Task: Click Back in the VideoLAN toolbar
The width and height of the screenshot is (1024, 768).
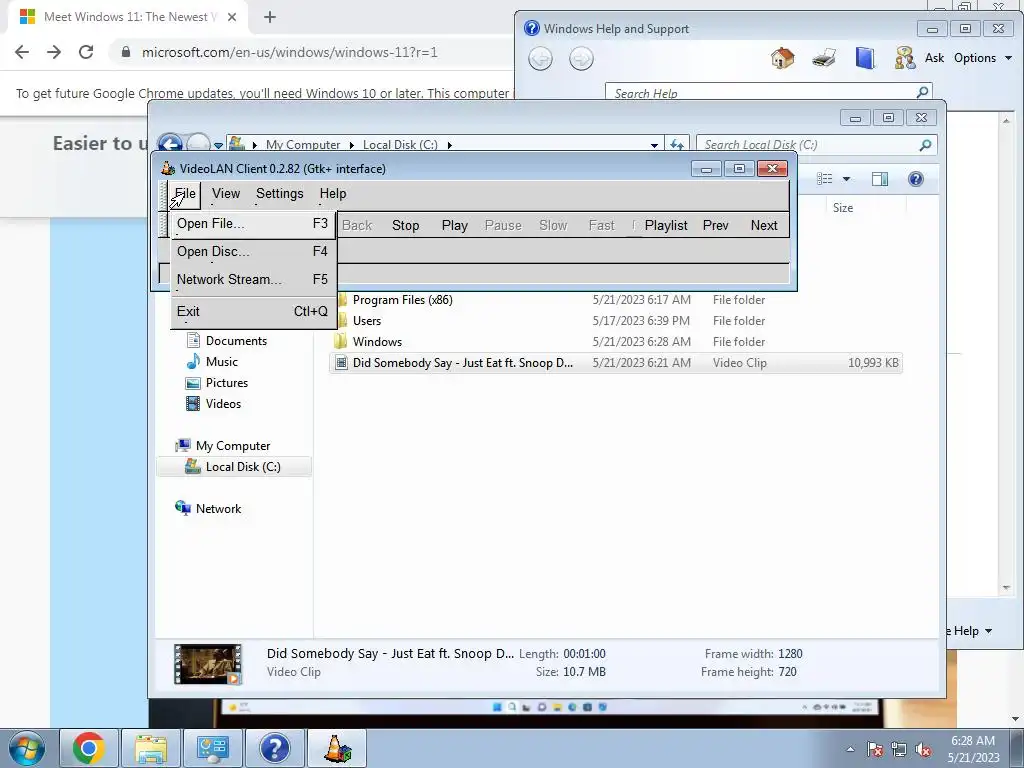Action: [357, 225]
